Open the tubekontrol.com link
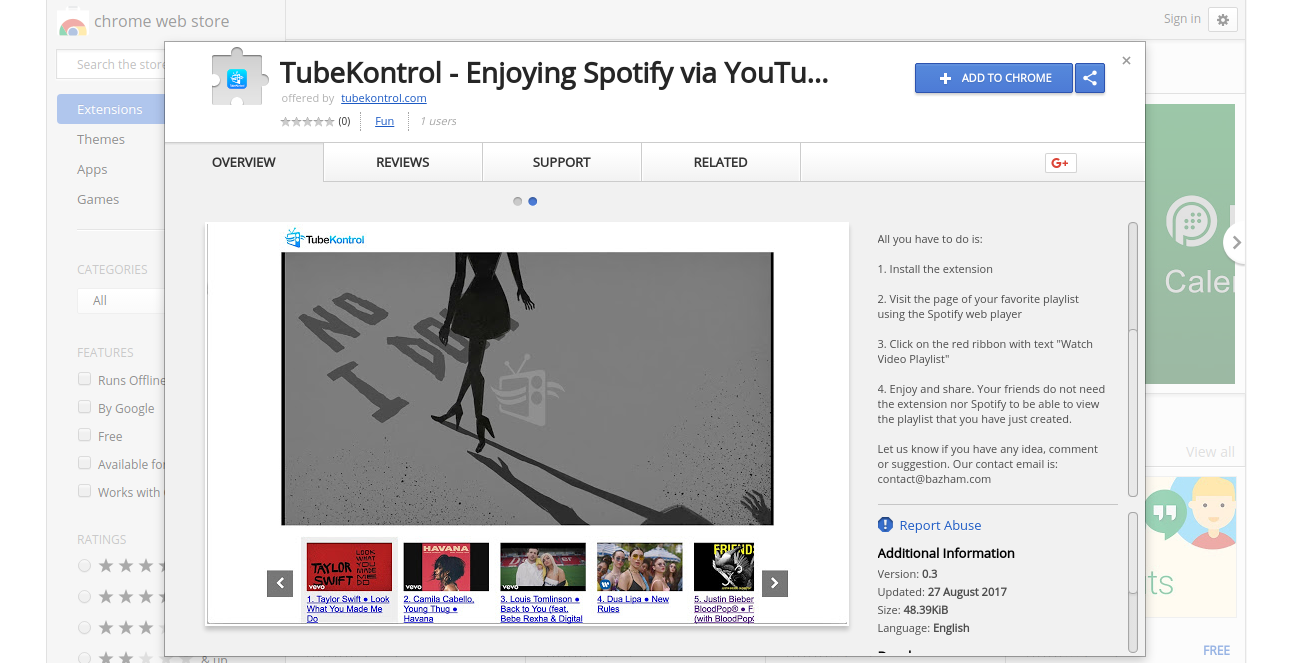The image size is (1294, 663). tap(384, 98)
